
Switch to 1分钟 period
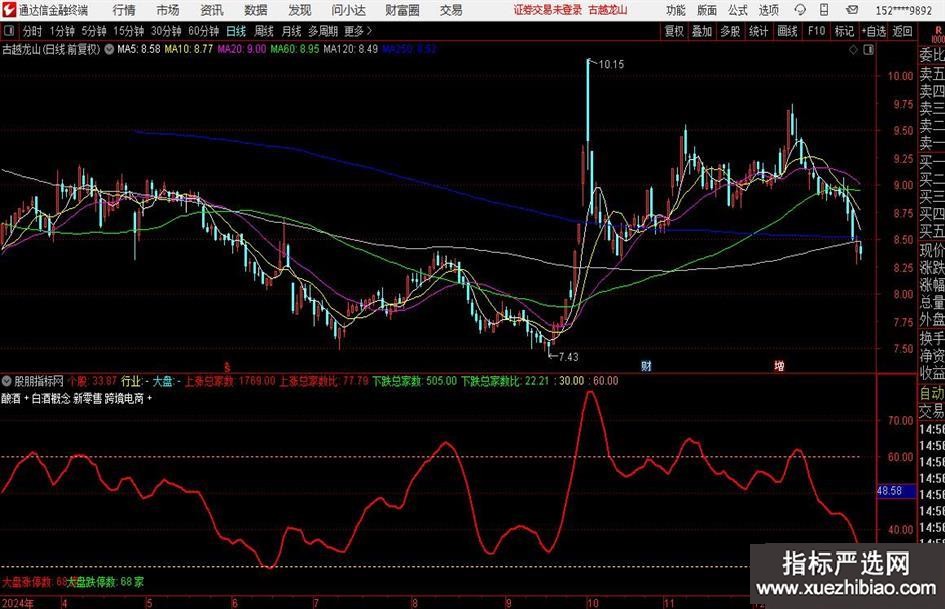pyautogui.click(x=62, y=31)
